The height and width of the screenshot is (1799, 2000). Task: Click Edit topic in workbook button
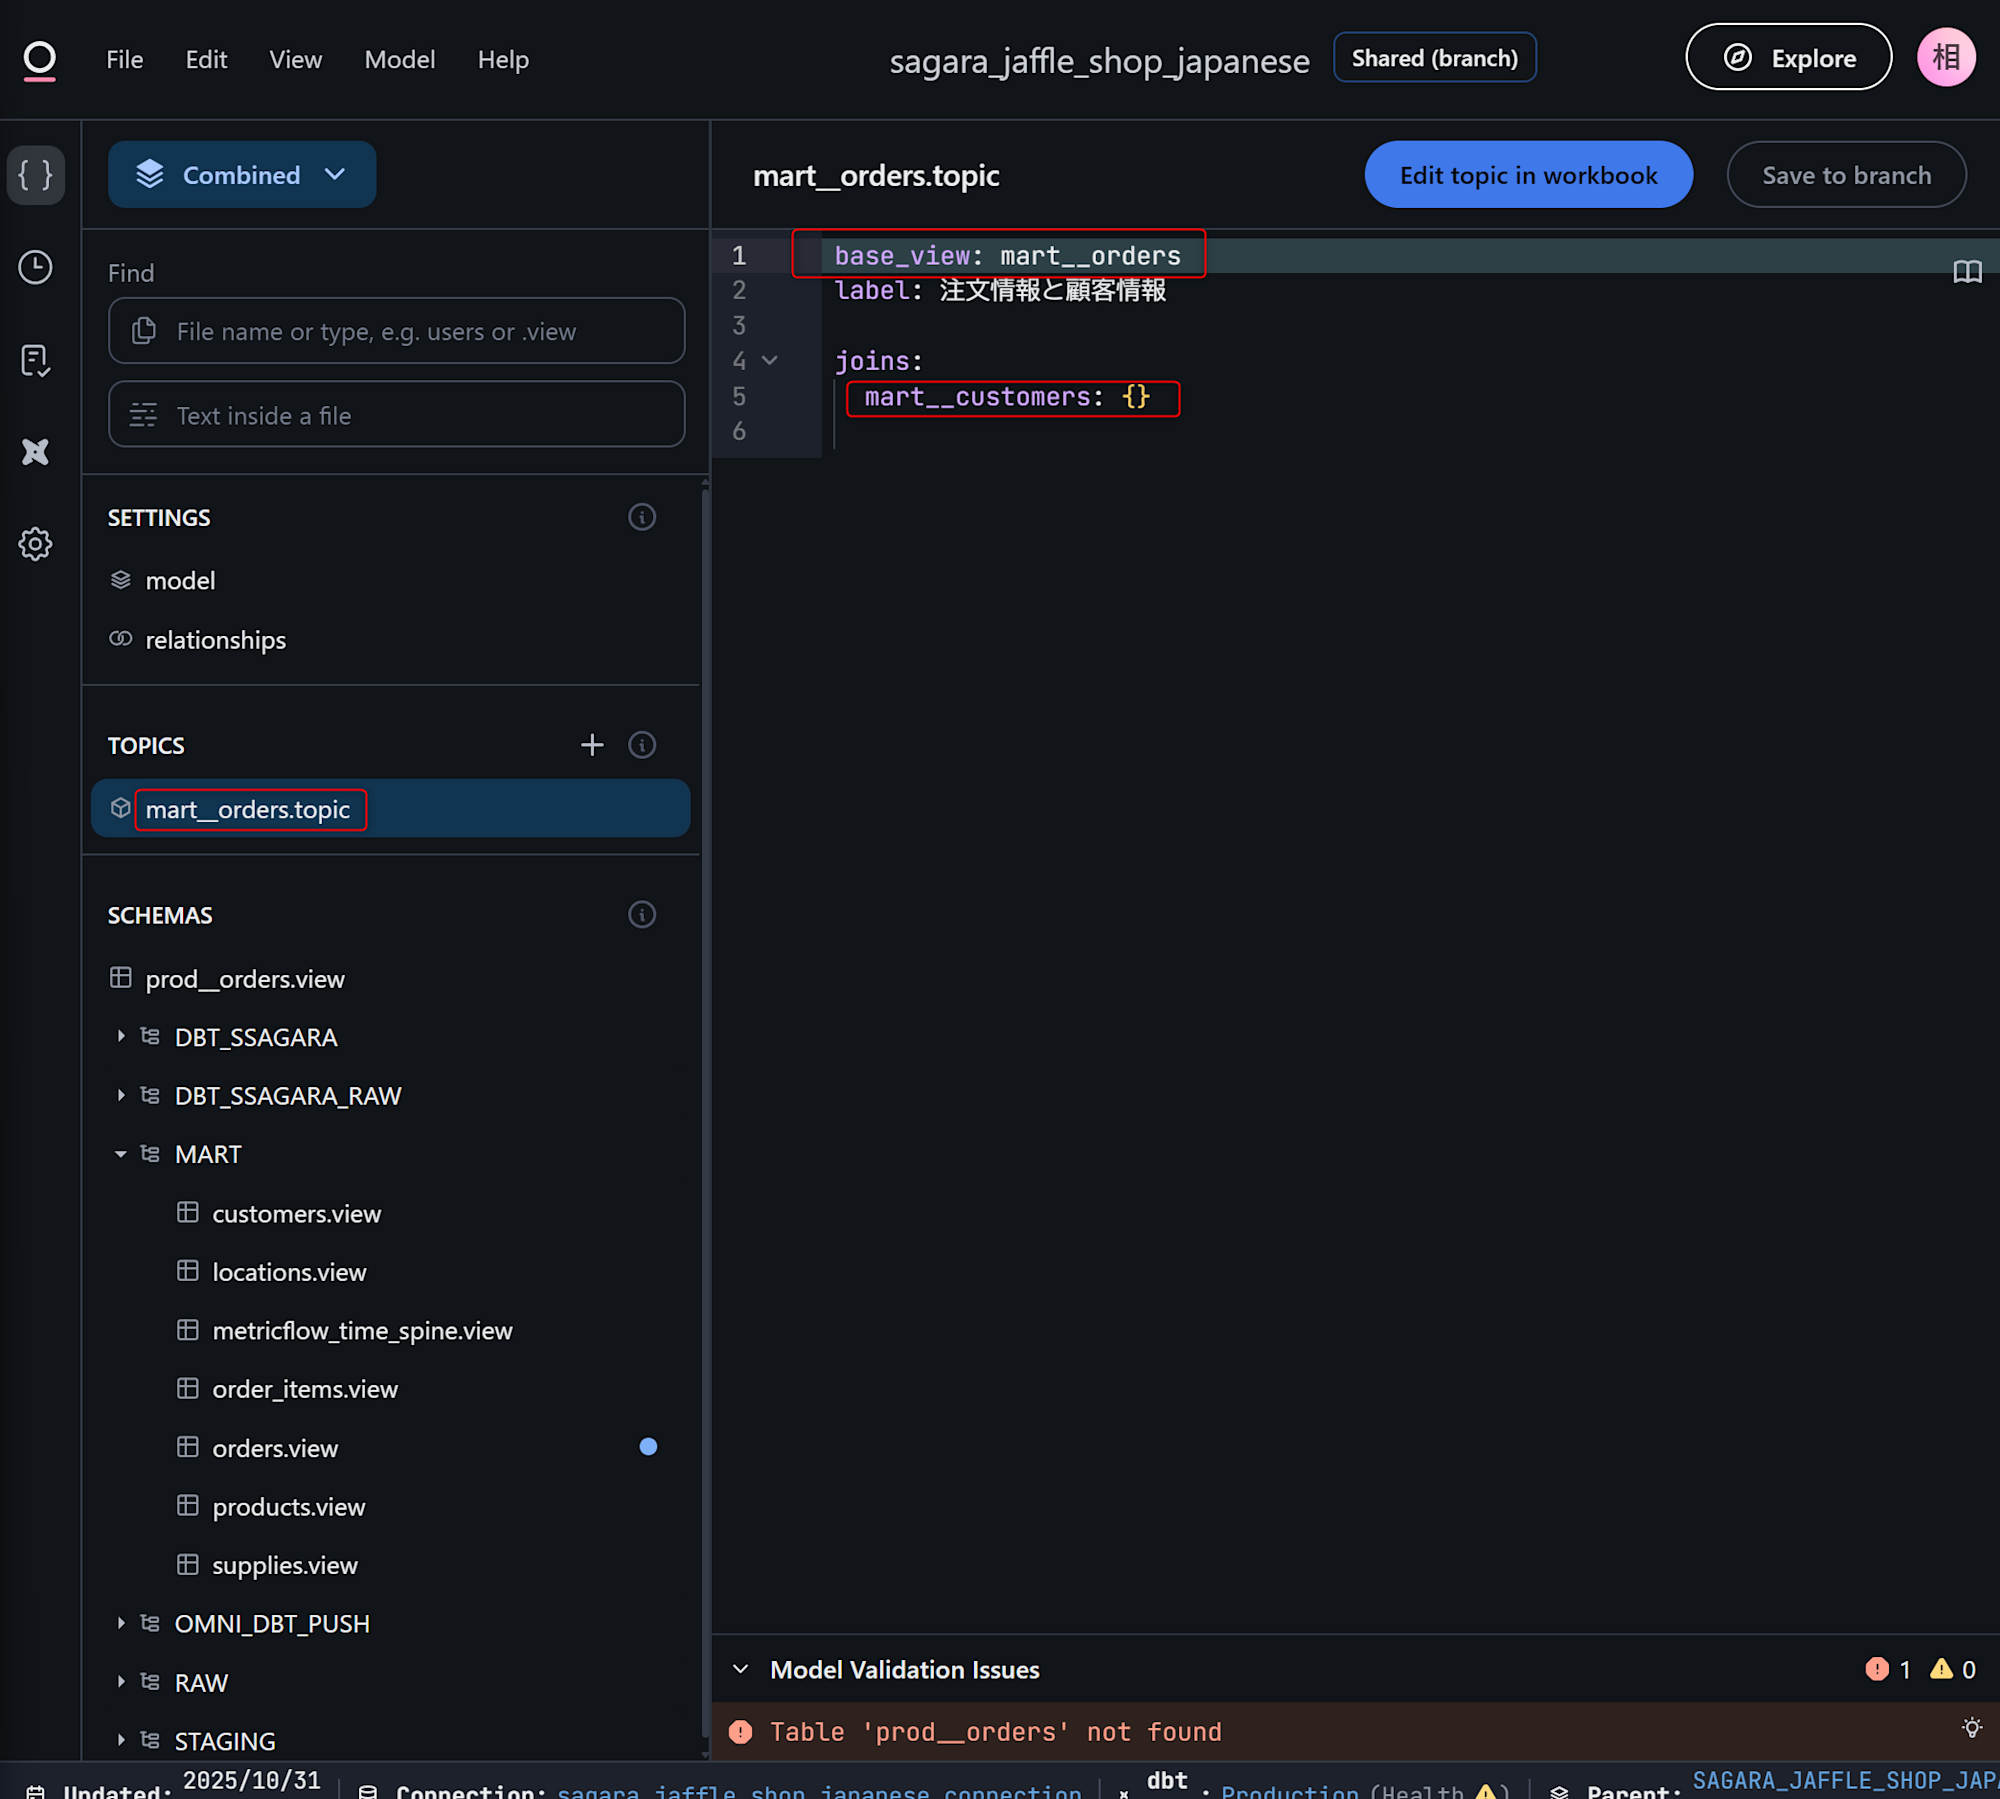tap(1527, 175)
